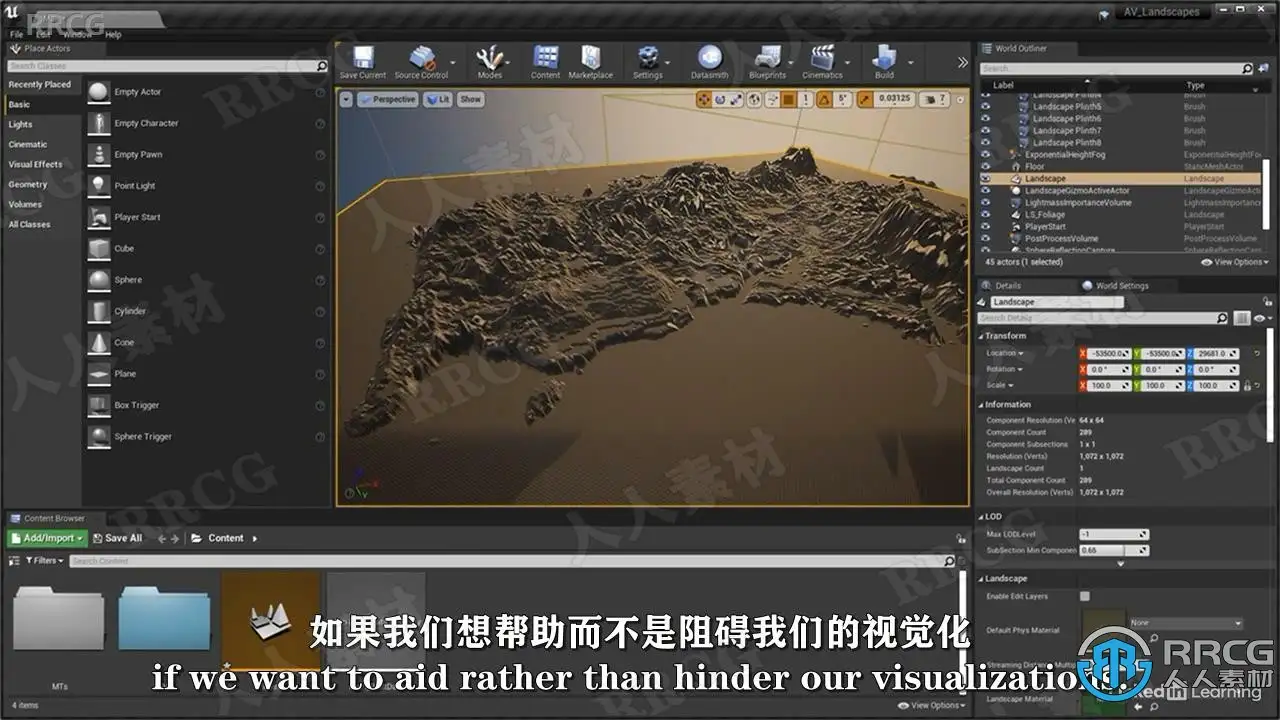Image resolution: width=1280 pixels, height=720 pixels.
Task: Click Save All in the Content Browser
Action: pyautogui.click(x=117, y=538)
